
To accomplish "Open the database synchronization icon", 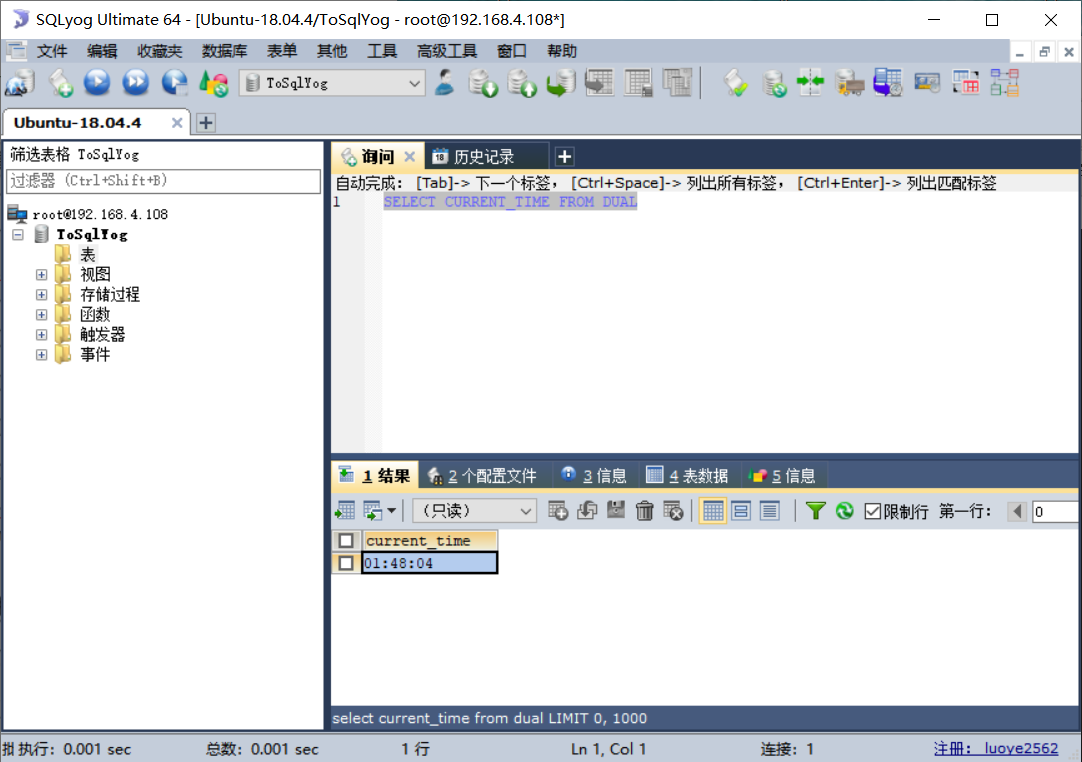I will (x=774, y=84).
